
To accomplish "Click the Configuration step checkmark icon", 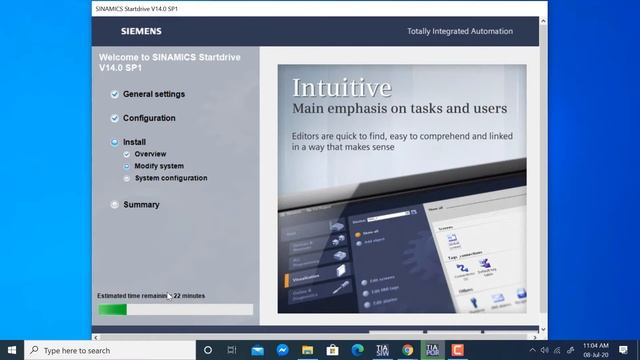I will click(x=115, y=118).
